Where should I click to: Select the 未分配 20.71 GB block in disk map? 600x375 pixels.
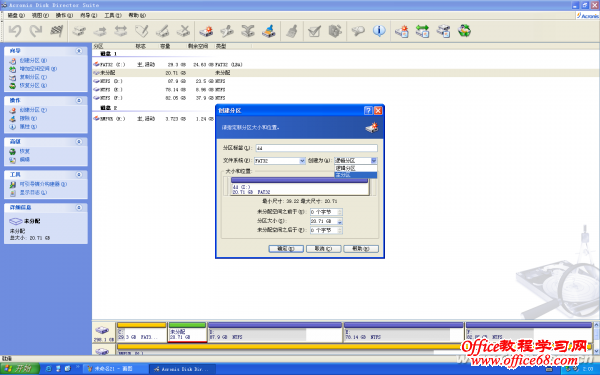point(187,332)
